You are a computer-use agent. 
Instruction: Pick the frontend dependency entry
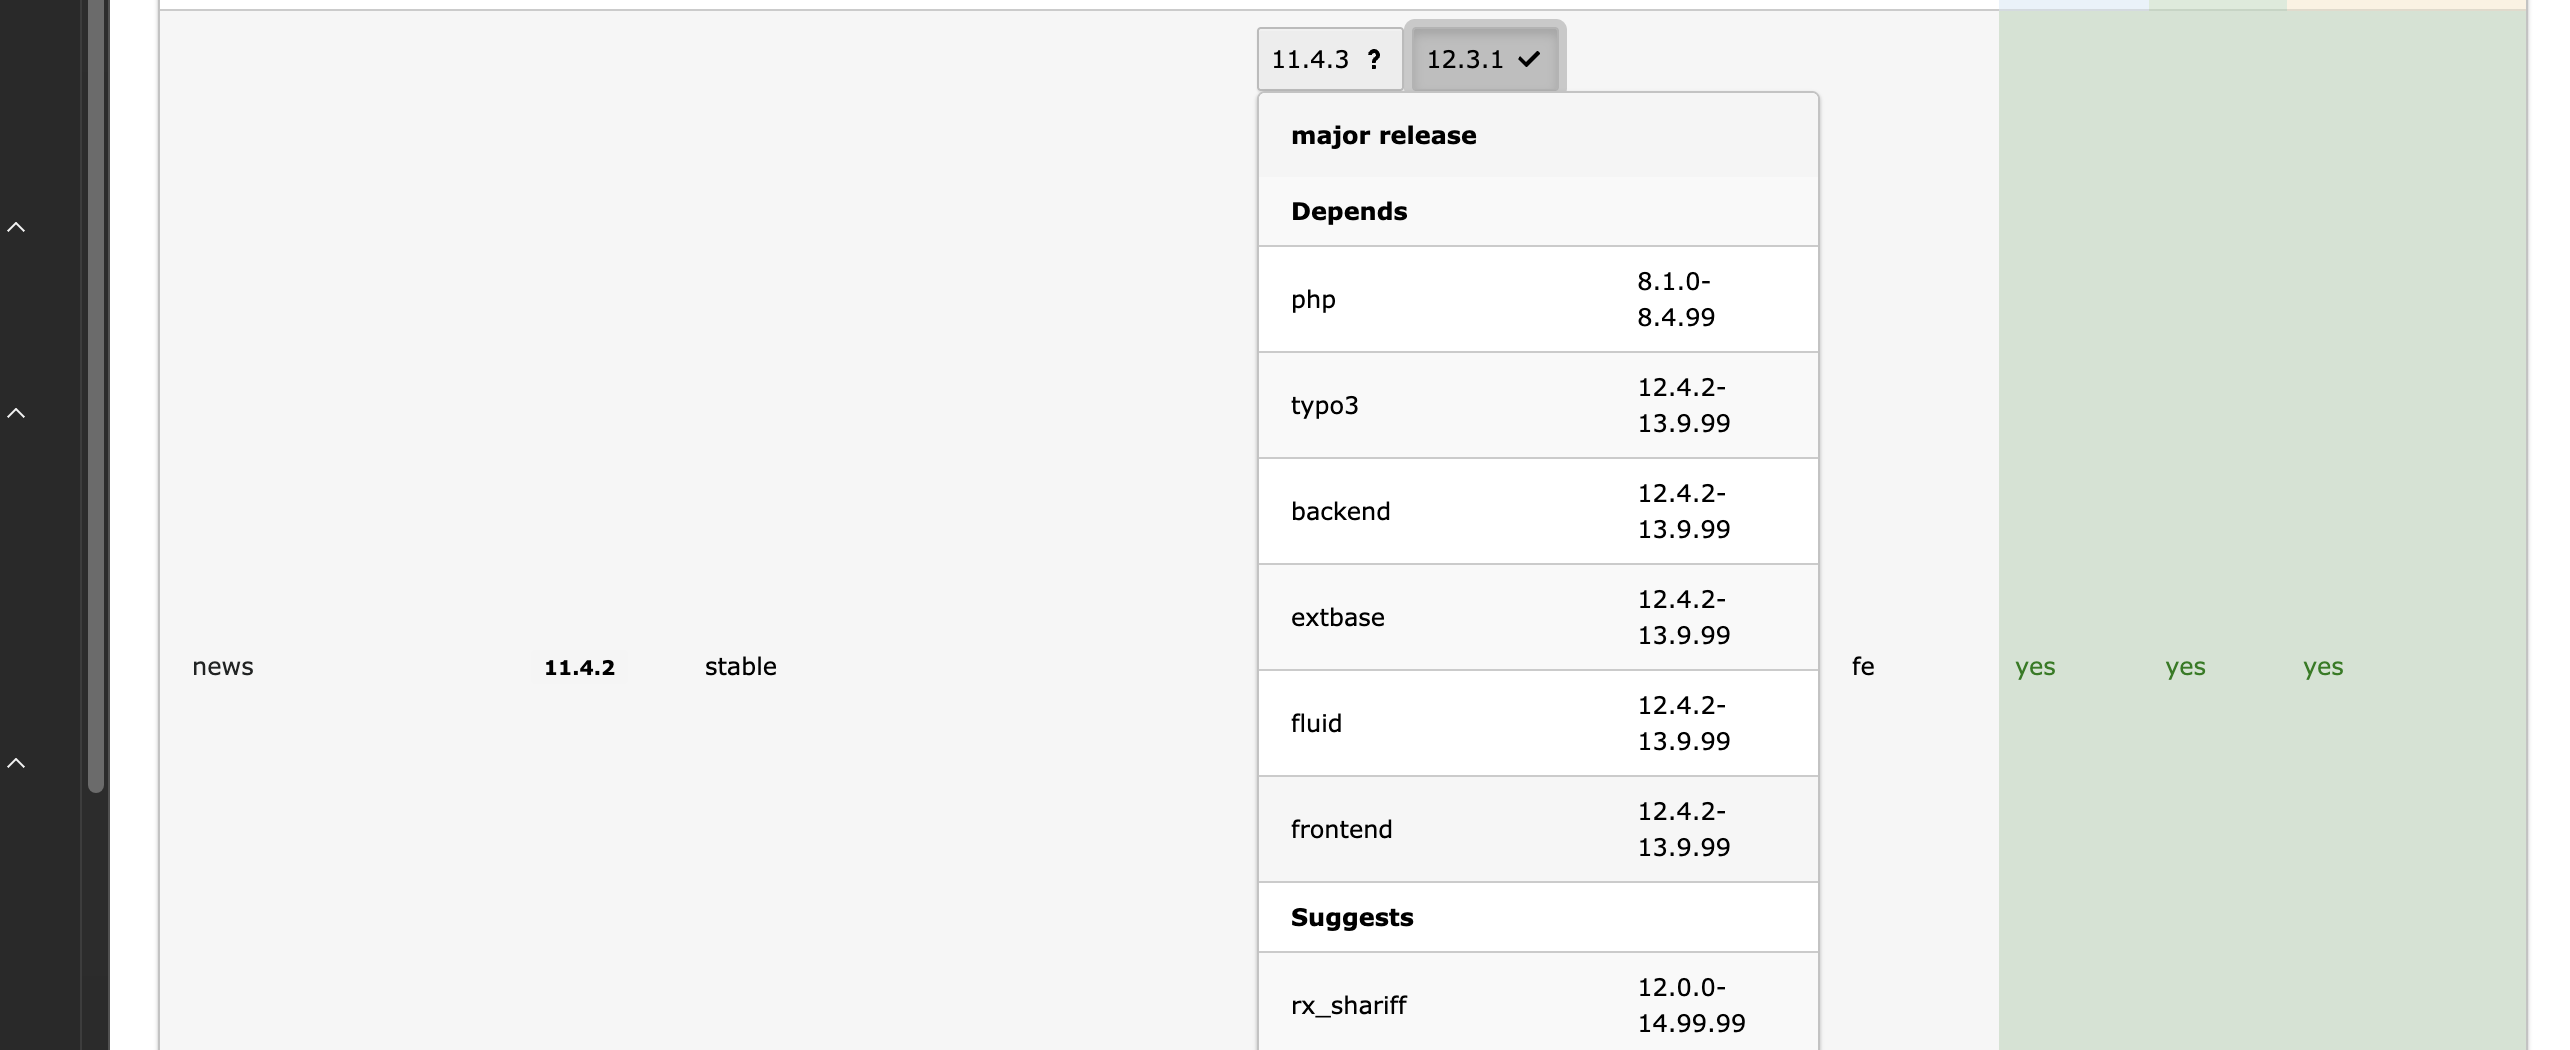1537,830
